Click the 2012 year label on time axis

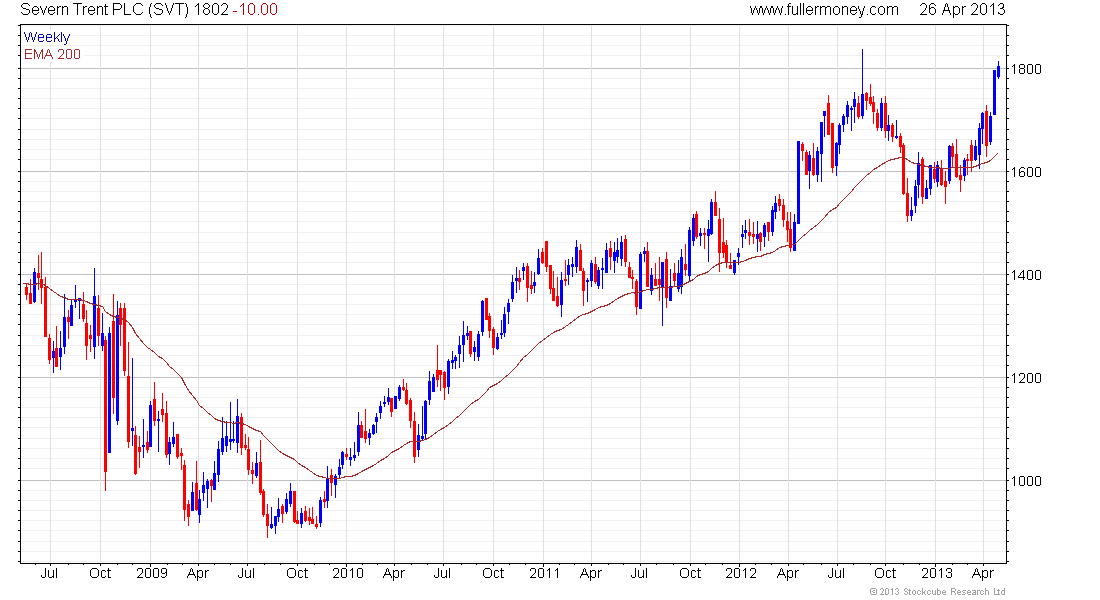coord(741,573)
